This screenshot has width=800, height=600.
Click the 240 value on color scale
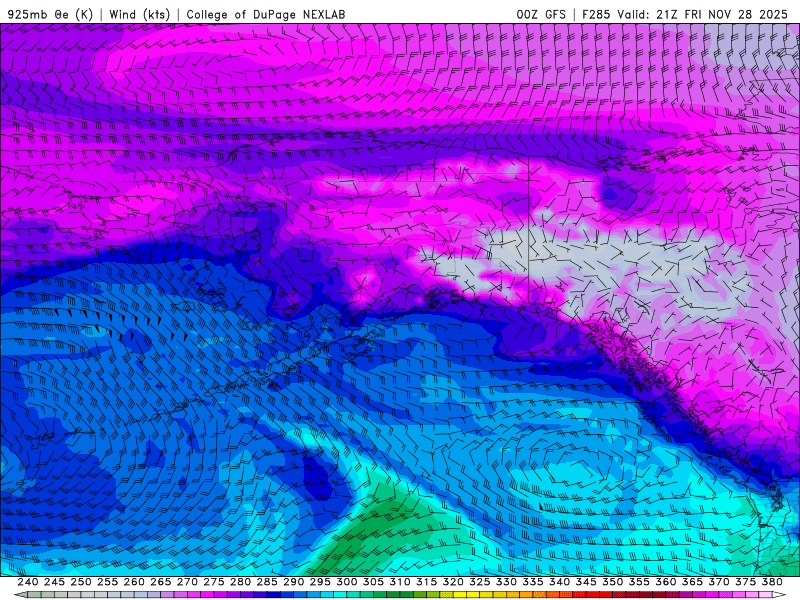point(28,582)
